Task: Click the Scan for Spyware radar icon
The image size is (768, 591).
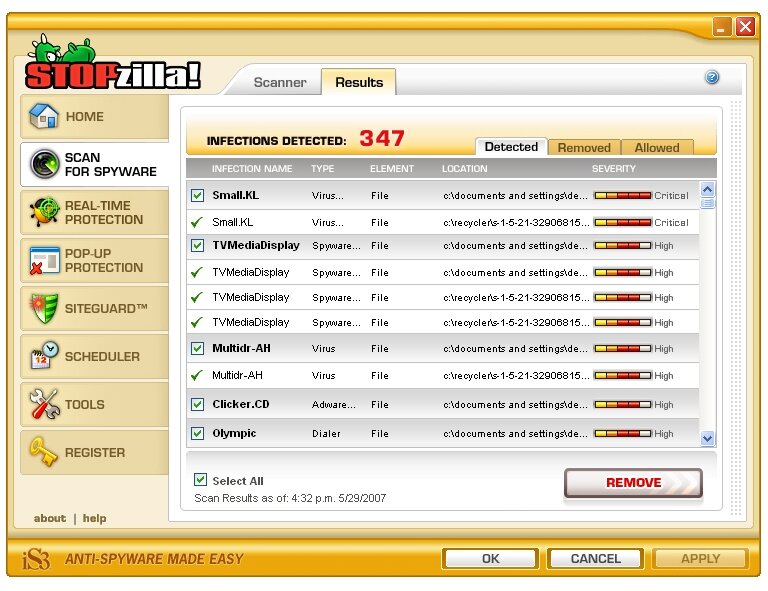Action: pyautogui.click(x=45, y=164)
